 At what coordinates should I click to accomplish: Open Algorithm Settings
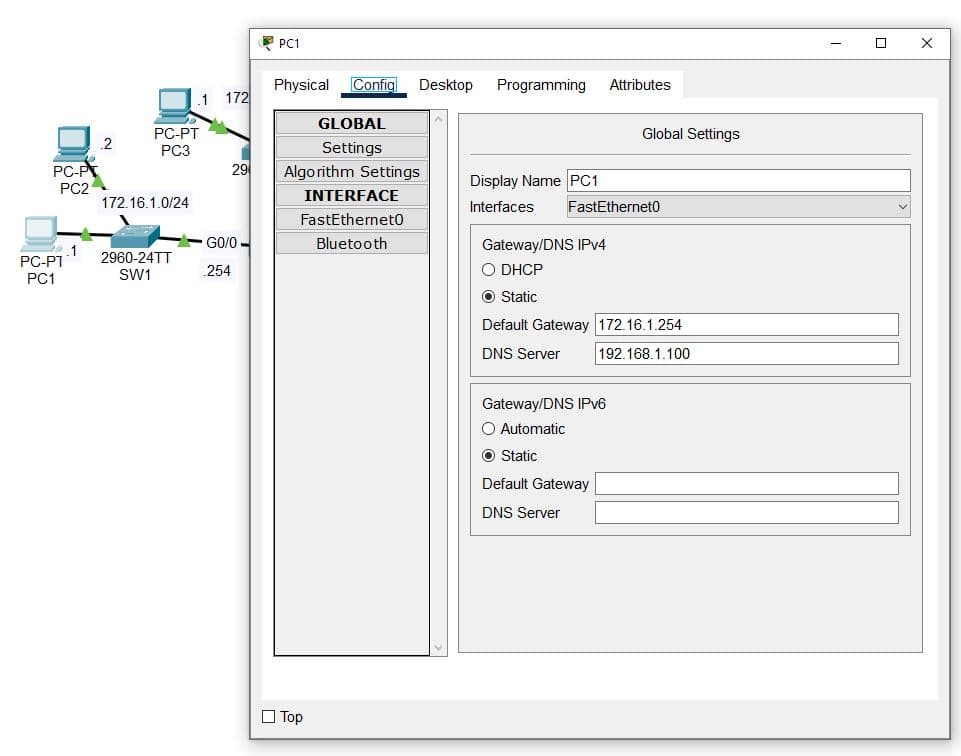tap(352, 172)
